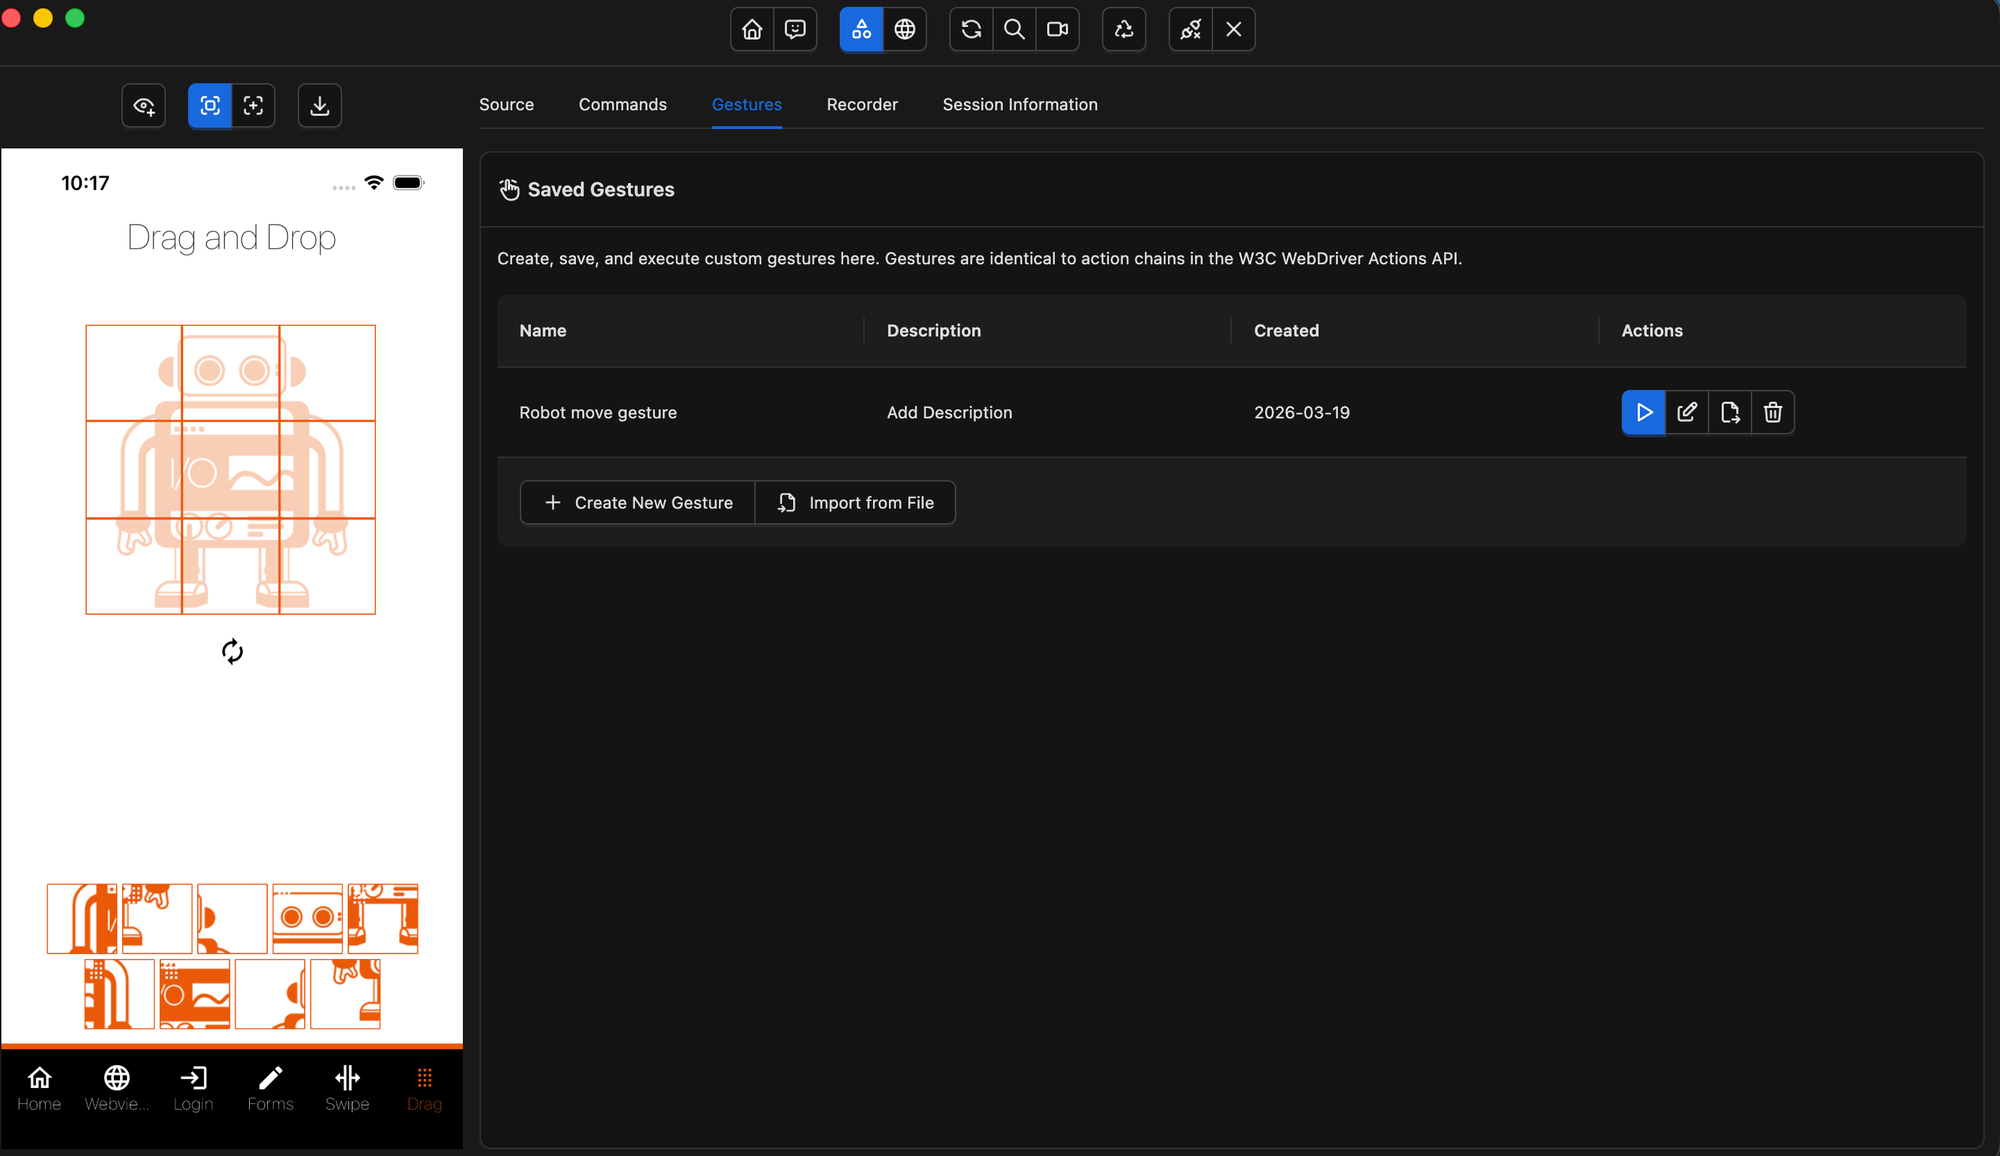Switch to web/hybrid app mode
This screenshot has width=2000, height=1156.
click(x=904, y=29)
